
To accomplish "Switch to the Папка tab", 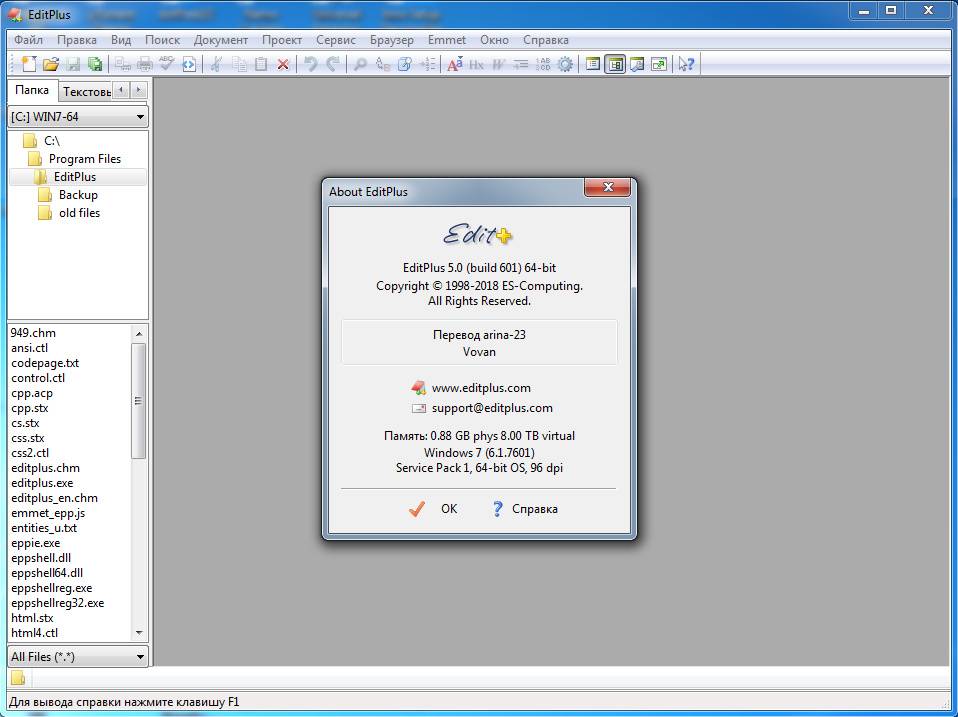I will click(x=32, y=90).
